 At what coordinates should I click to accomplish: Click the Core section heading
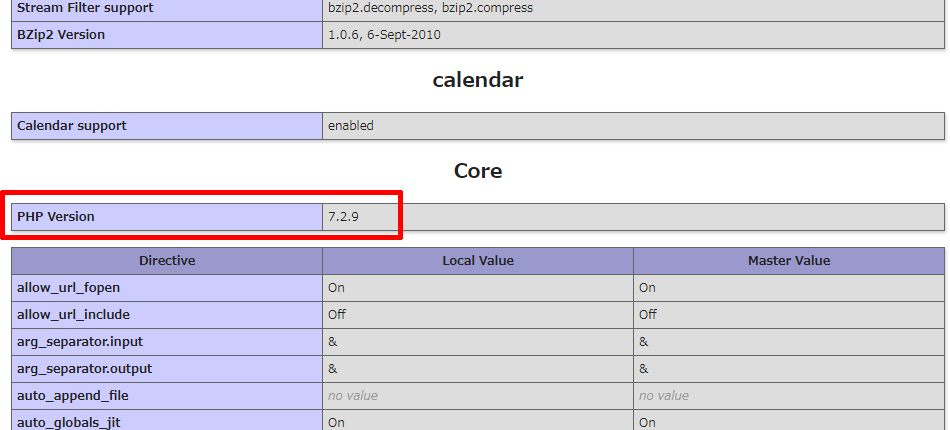click(x=477, y=171)
